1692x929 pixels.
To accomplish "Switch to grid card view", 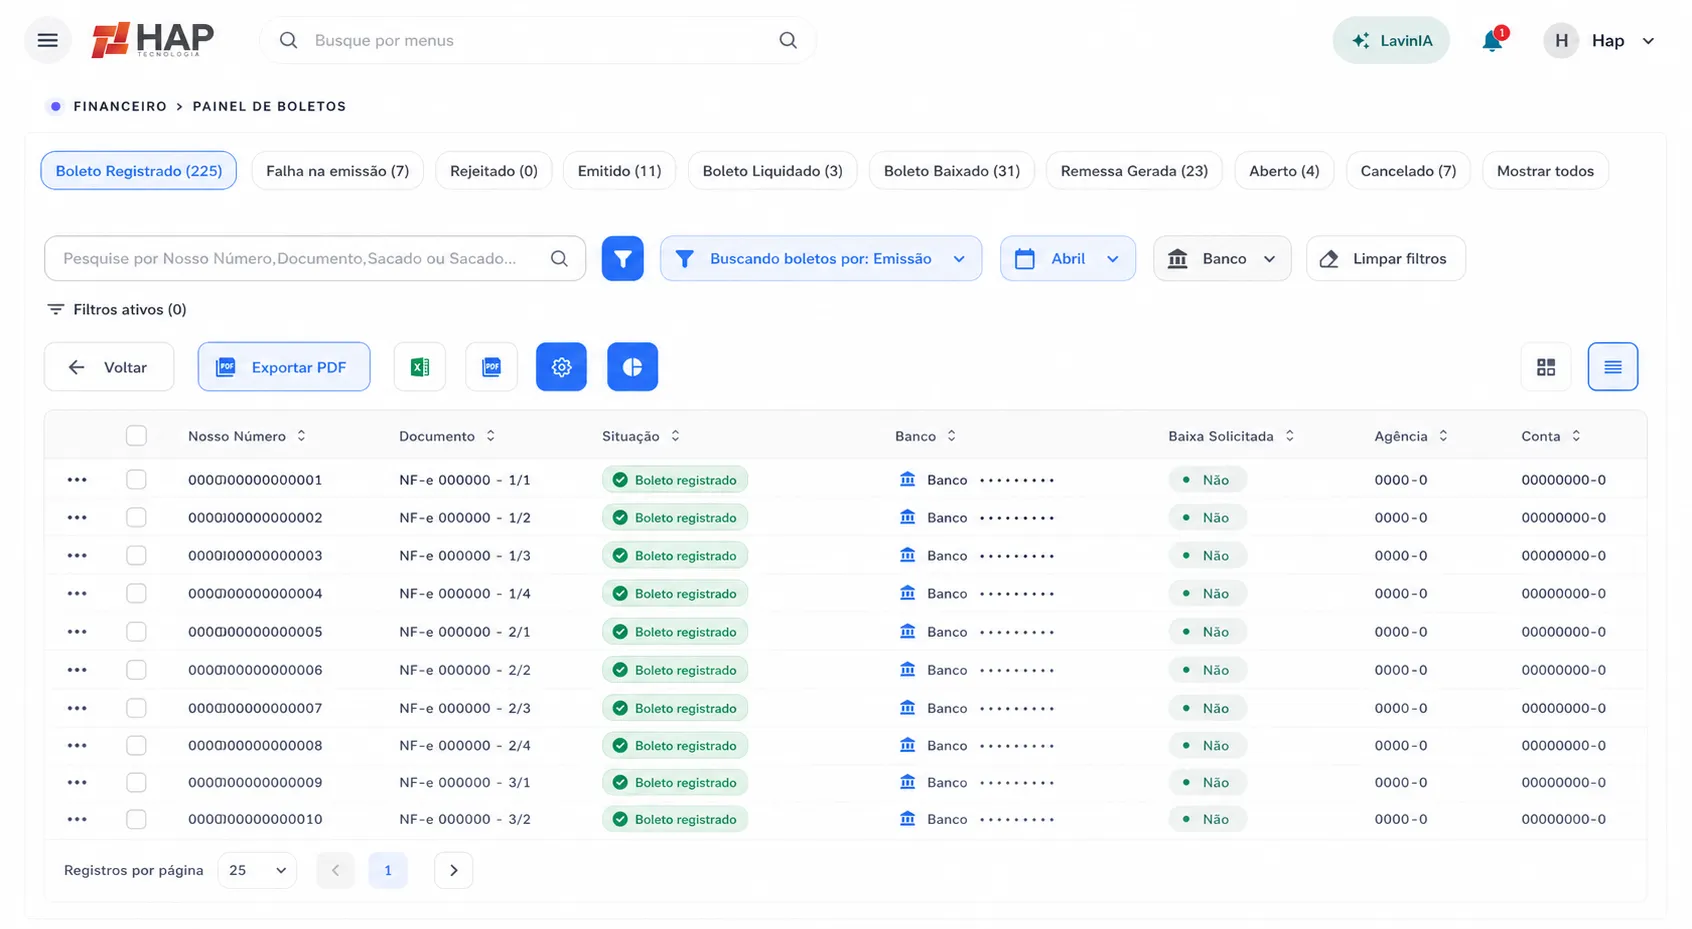I will pyautogui.click(x=1546, y=367).
